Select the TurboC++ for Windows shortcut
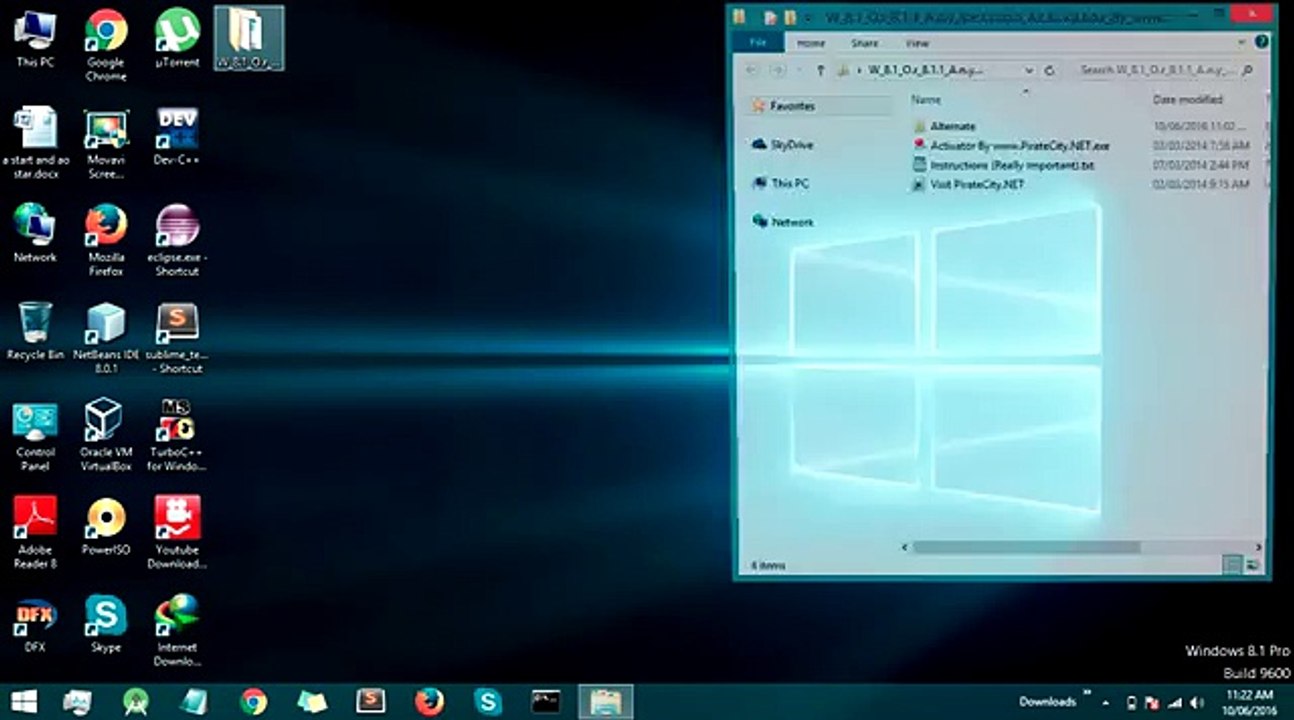The width and height of the screenshot is (1294, 720). click(x=177, y=436)
